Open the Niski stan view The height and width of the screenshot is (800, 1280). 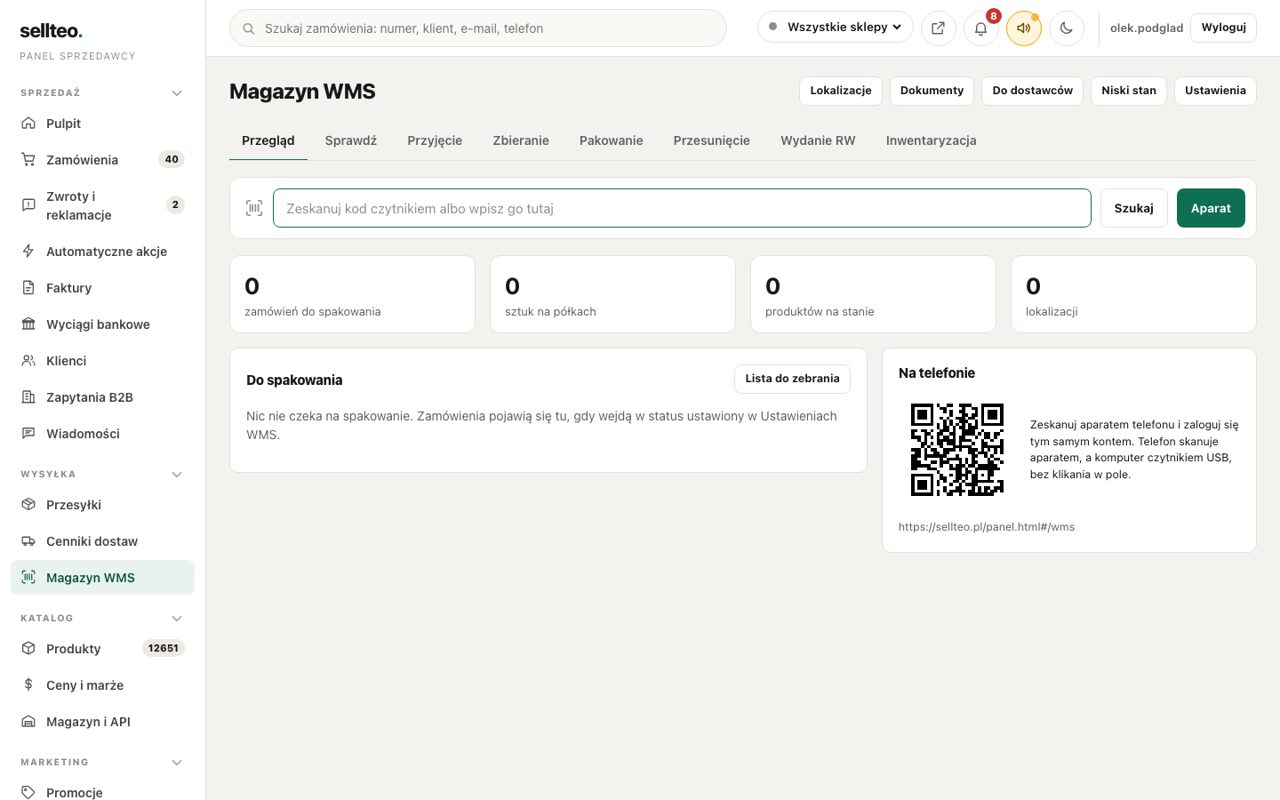[x=1129, y=90]
